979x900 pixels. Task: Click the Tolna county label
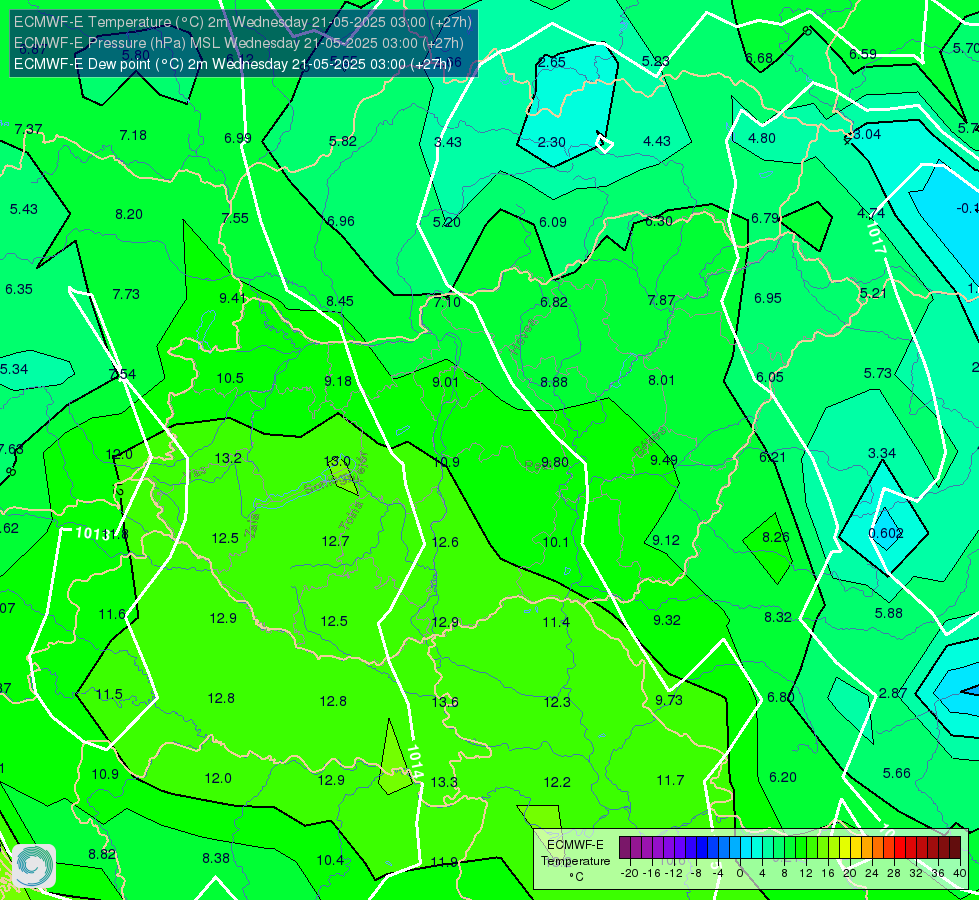[351, 517]
